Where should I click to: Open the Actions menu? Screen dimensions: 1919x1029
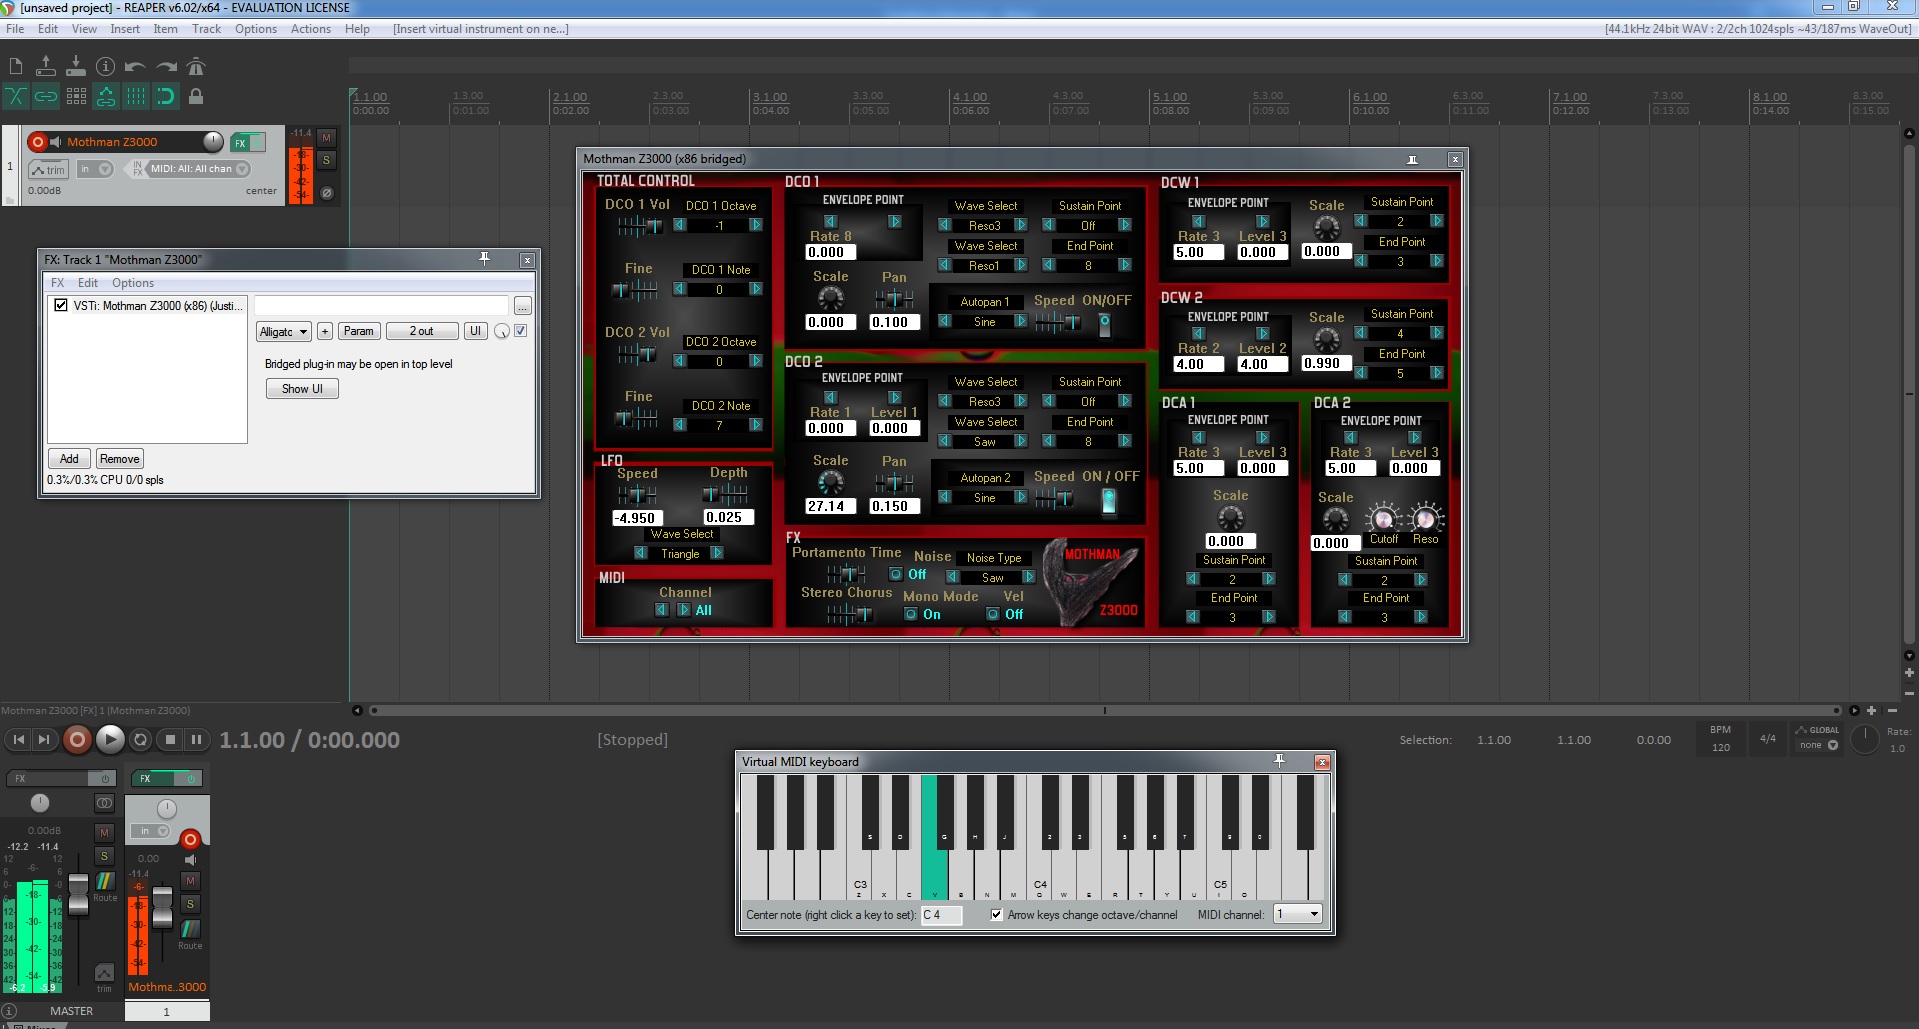(x=310, y=29)
